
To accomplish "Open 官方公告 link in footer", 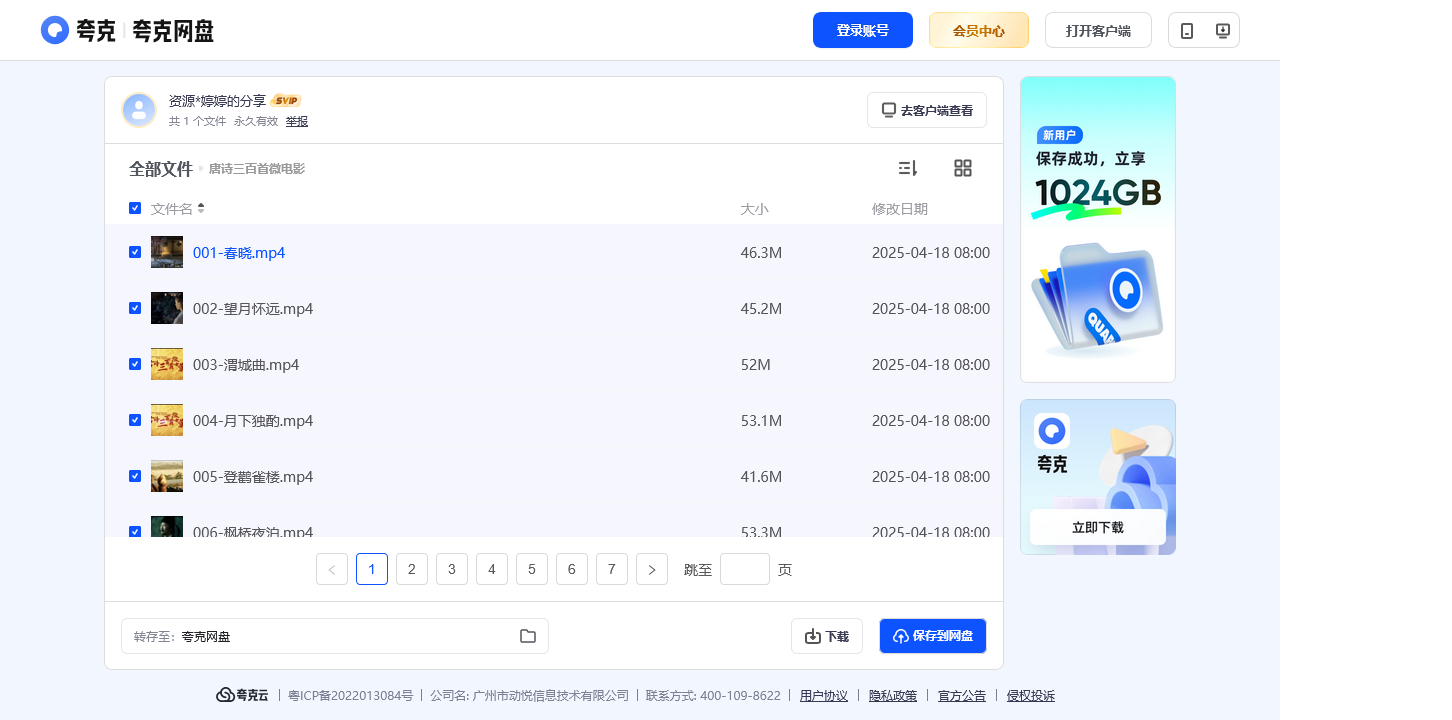I will coord(962,695).
